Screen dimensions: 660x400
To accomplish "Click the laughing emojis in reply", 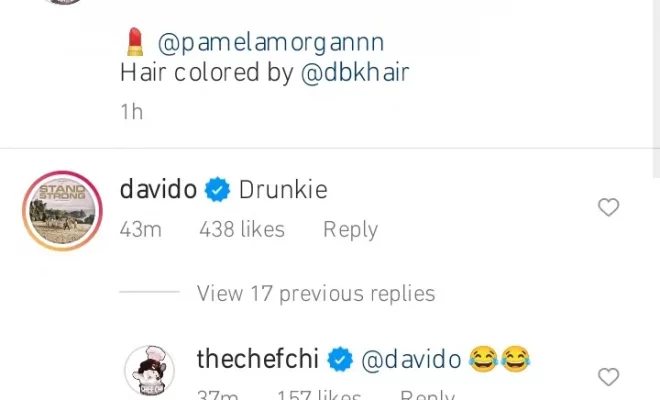I will (x=499, y=359).
